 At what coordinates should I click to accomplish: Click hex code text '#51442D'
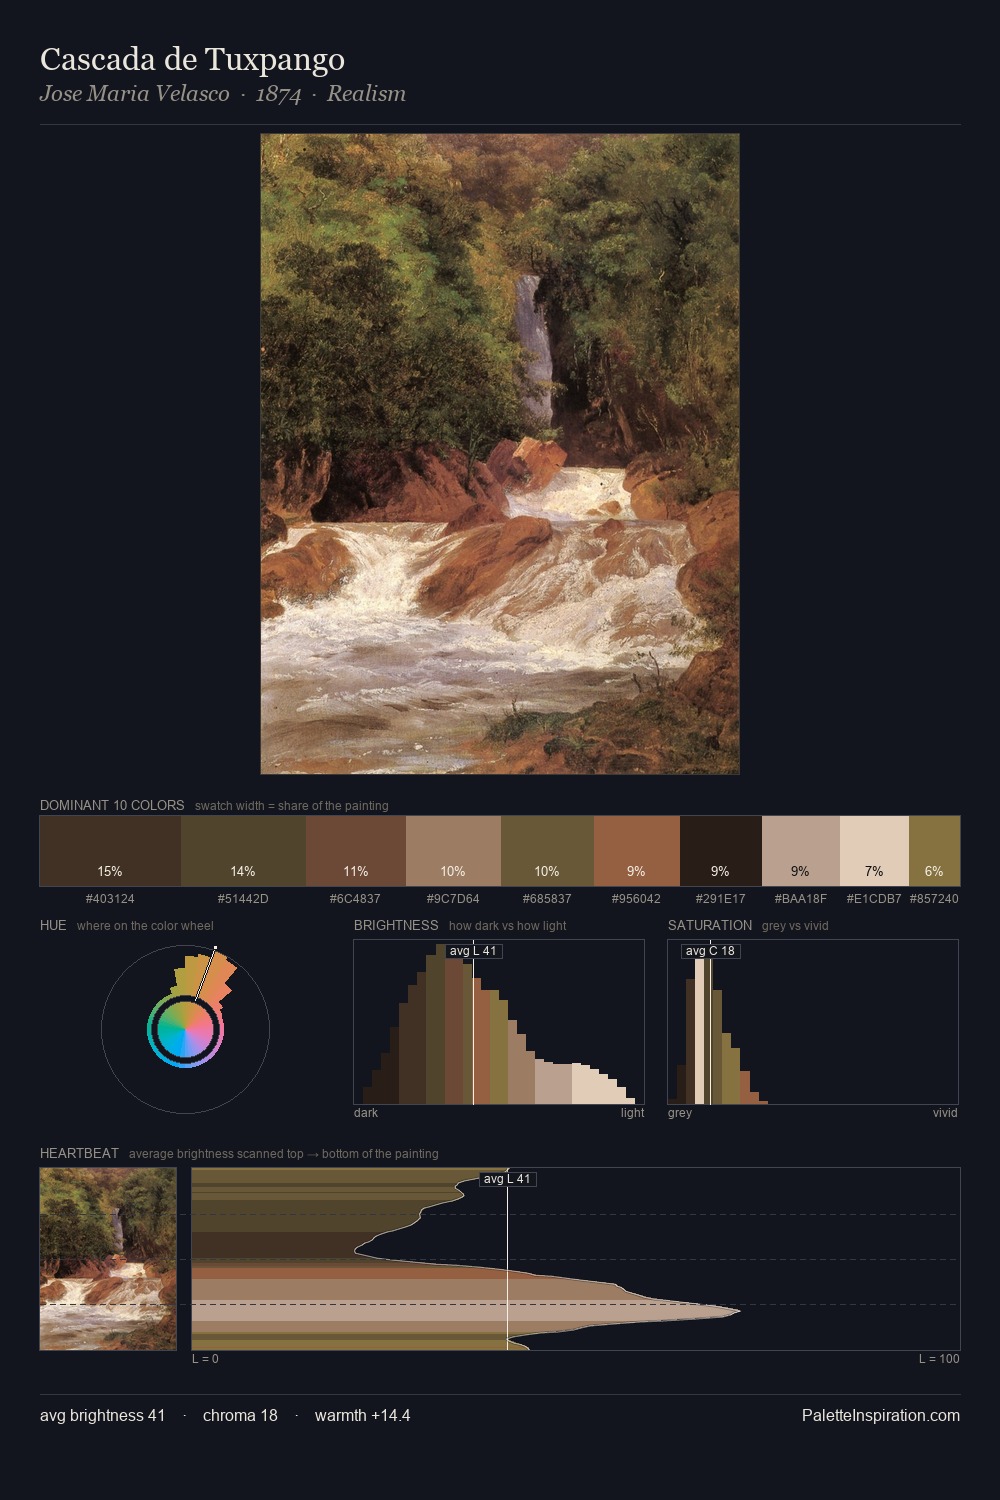[243, 899]
